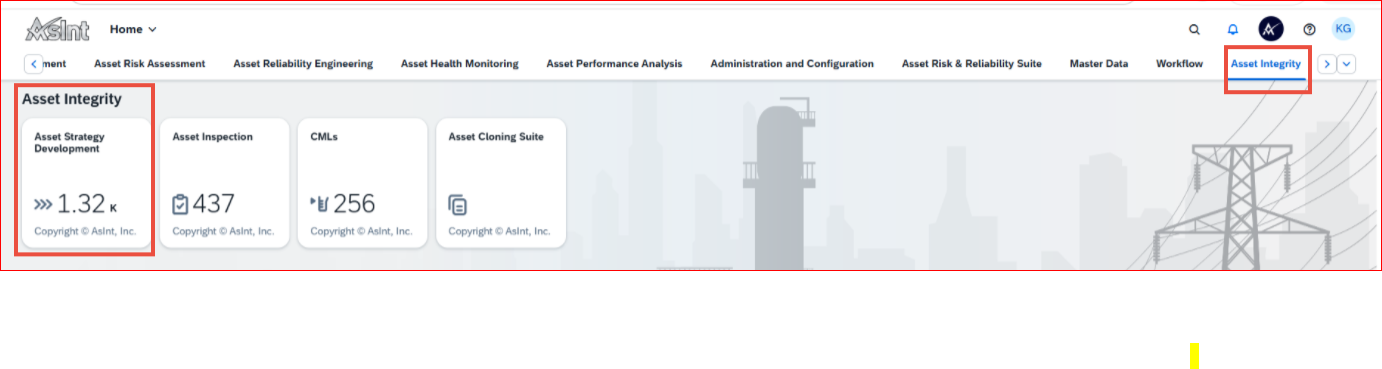Open the Asset Strategy Development tile
Viewport: 1382px width, 369px height.
pos(86,183)
